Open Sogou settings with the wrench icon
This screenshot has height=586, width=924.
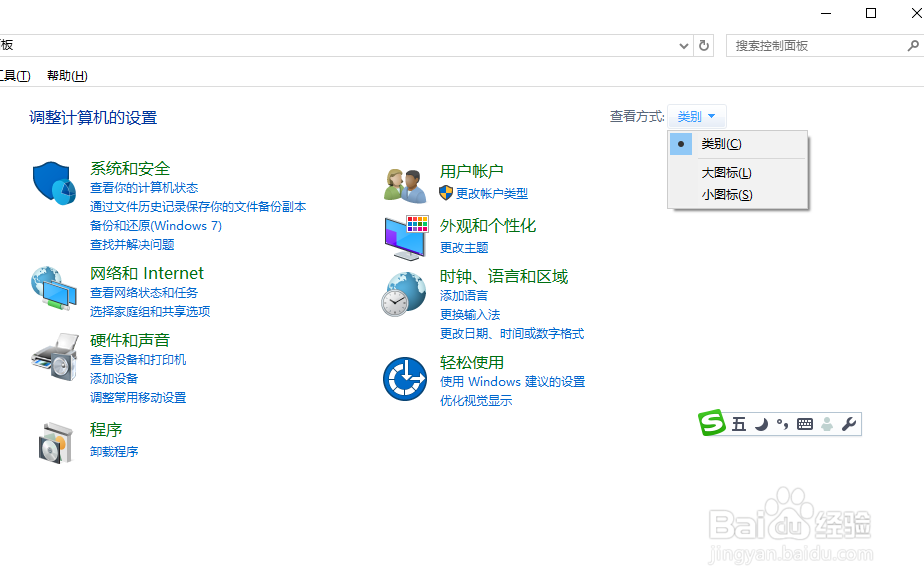point(850,424)
